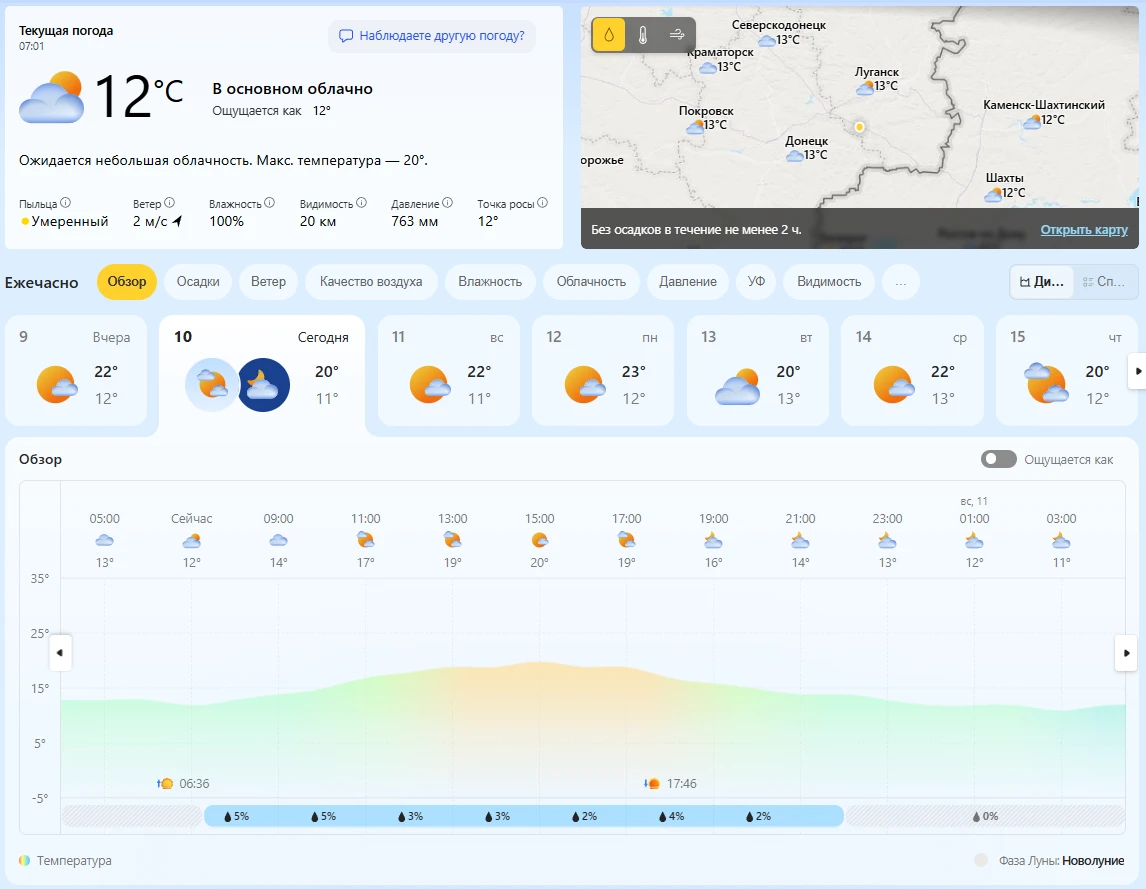Open the Облачность tab

[x=591, y=282]
